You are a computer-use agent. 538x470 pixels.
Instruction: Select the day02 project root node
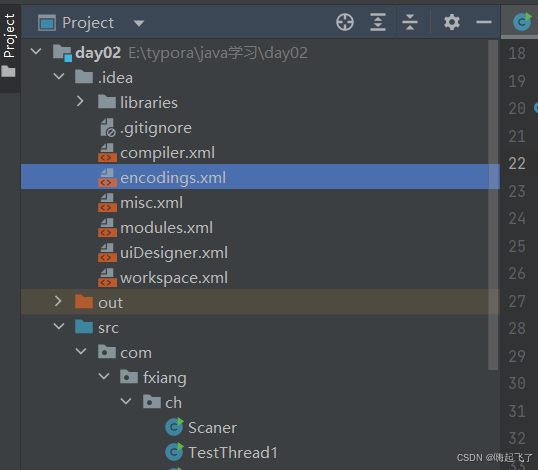point(260,52)
